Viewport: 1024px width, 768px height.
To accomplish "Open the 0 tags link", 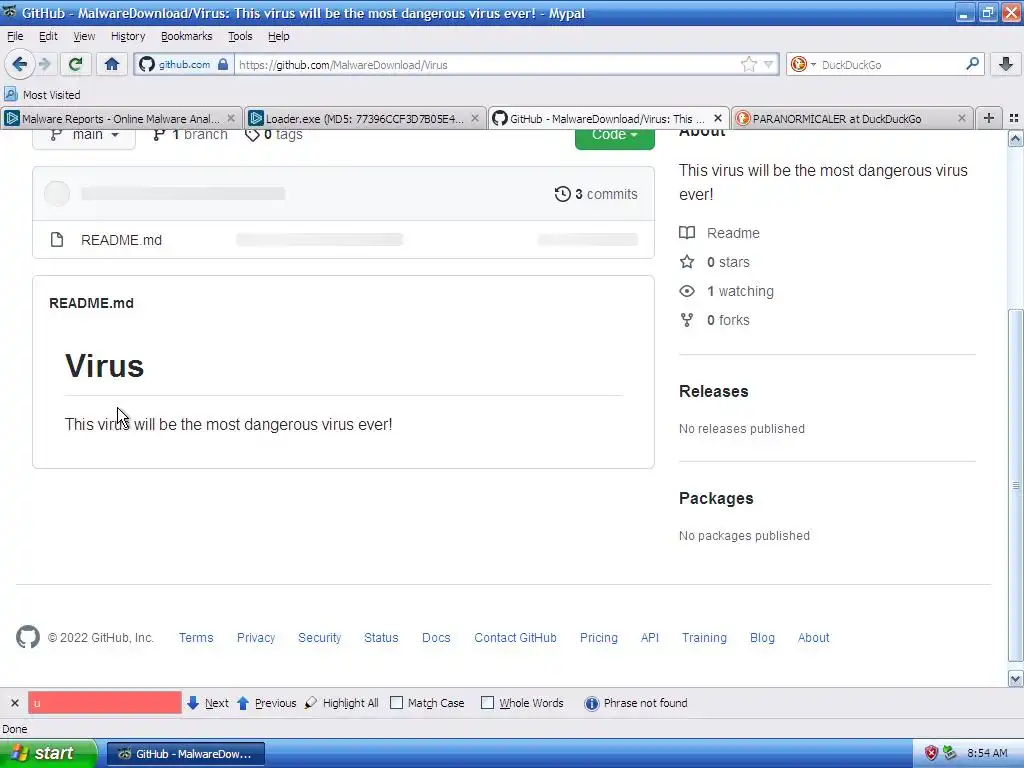I will pos(274,135).
